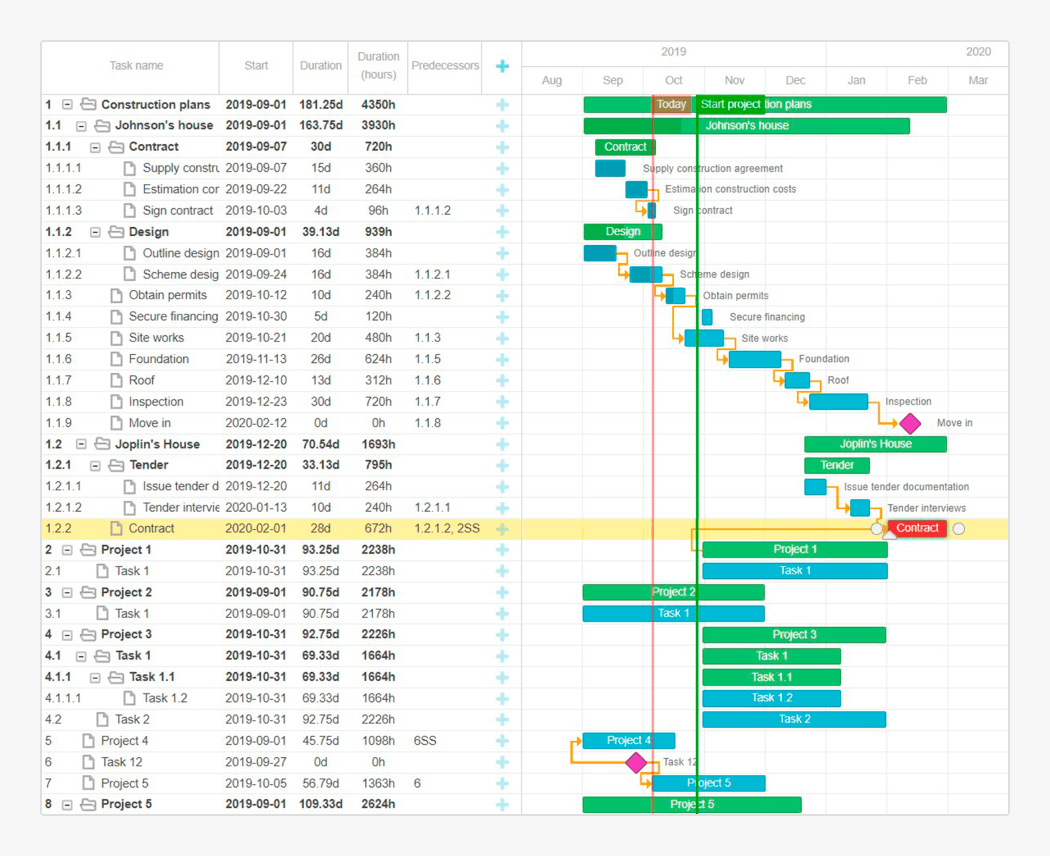Click plus icon on Project 4 row

tap(502, 741)
